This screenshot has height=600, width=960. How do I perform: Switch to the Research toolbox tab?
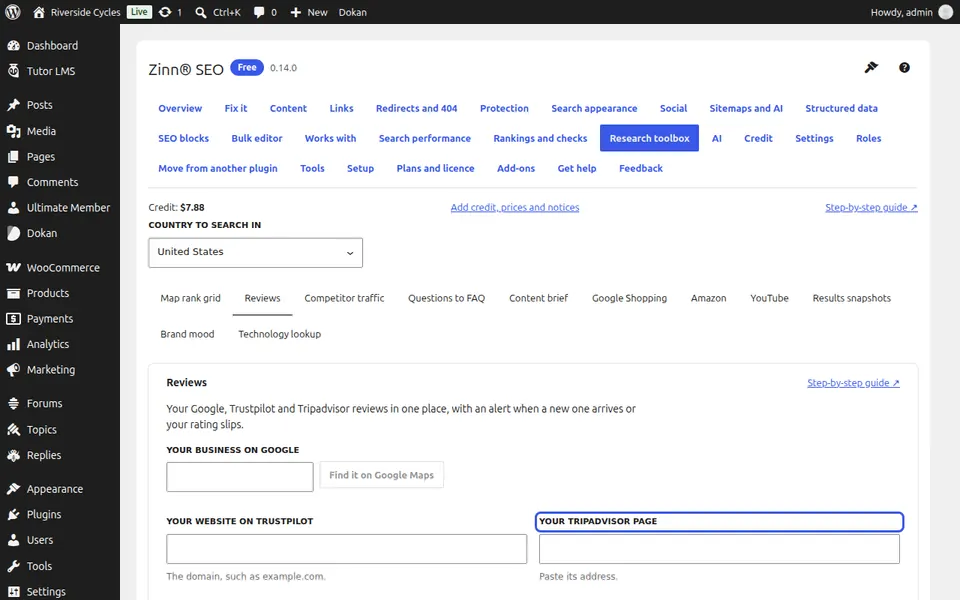click(x=649, y=138)
